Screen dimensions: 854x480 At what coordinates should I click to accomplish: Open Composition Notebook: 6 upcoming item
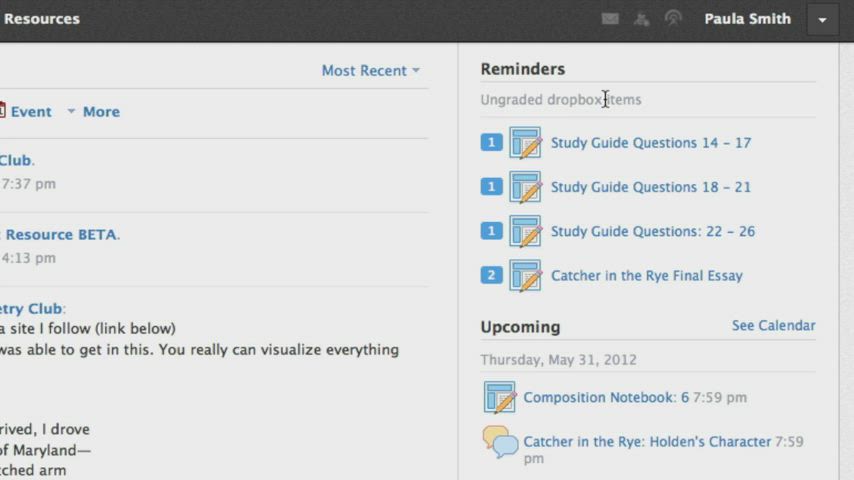click(606, 398)
